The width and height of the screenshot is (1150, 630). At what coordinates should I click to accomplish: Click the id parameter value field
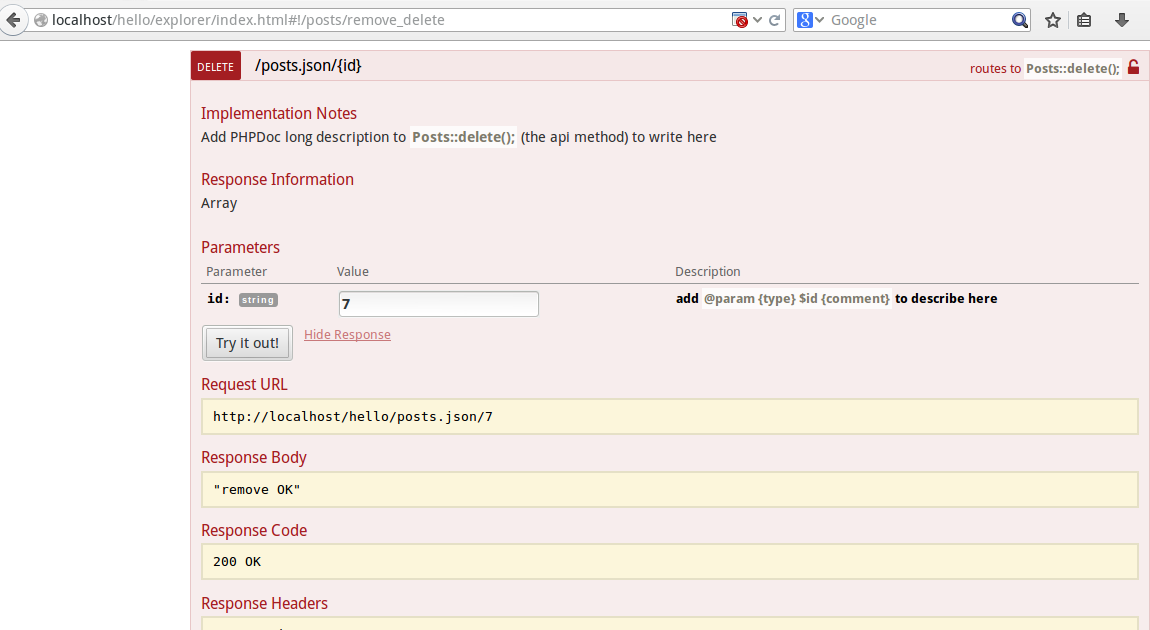point(439,304)
